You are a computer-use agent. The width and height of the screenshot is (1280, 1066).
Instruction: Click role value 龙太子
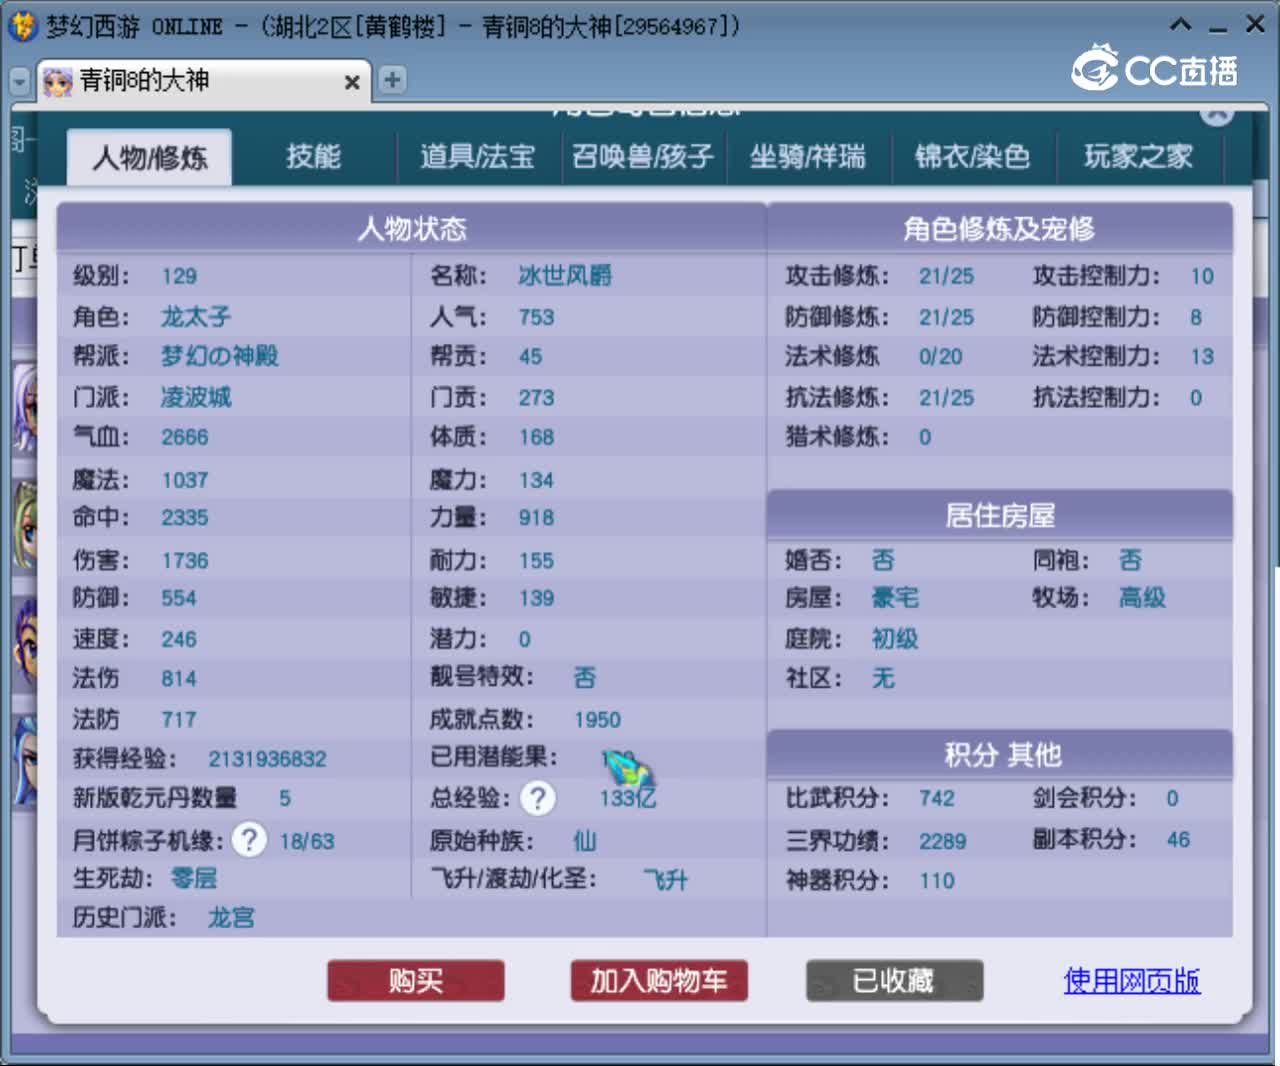196,317
